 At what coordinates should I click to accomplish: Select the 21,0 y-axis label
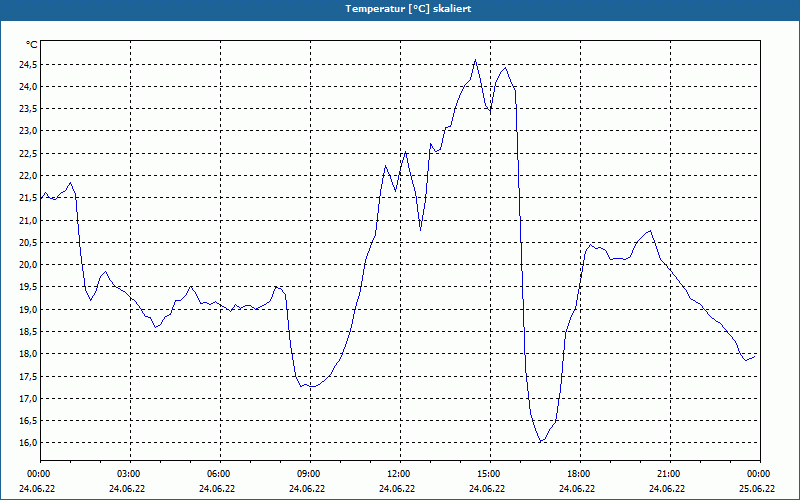coord(28,220)
